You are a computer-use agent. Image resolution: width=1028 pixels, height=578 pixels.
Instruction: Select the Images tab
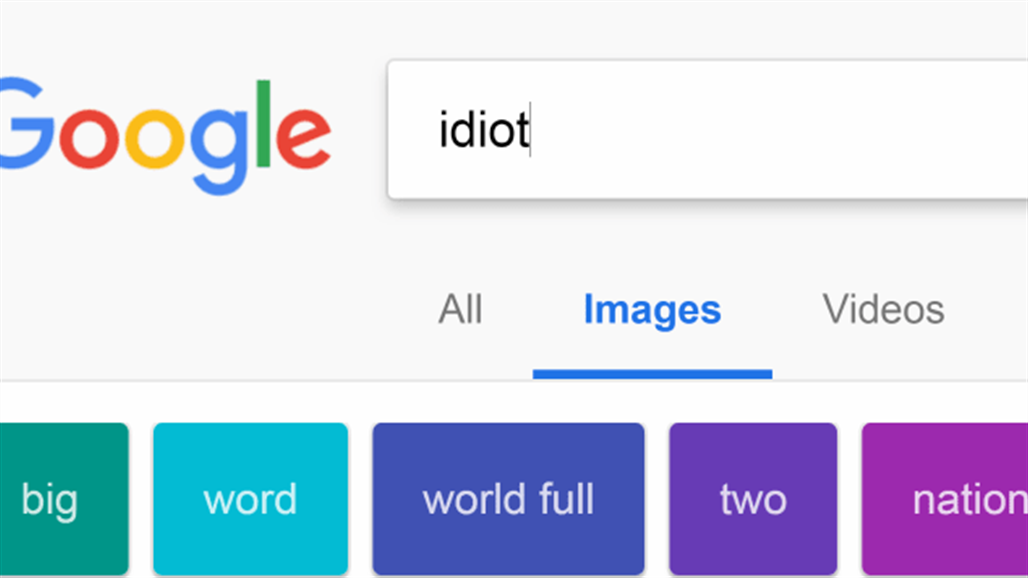tap(652, 310)
